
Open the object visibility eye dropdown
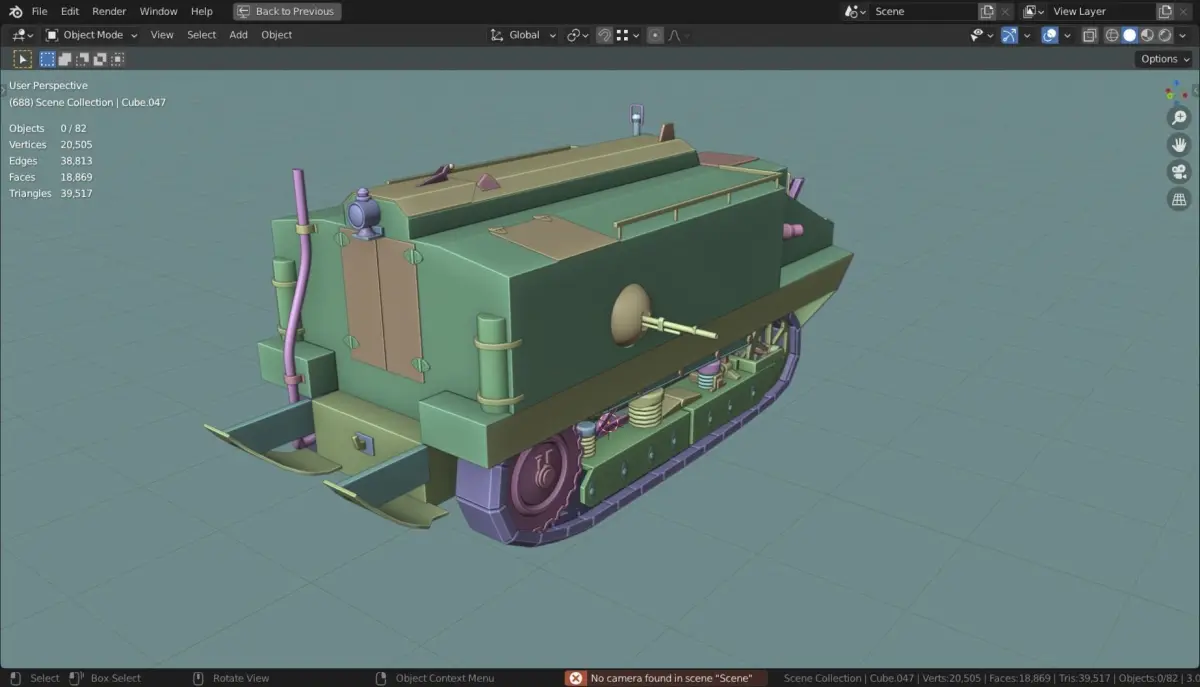tap(982, 35)
